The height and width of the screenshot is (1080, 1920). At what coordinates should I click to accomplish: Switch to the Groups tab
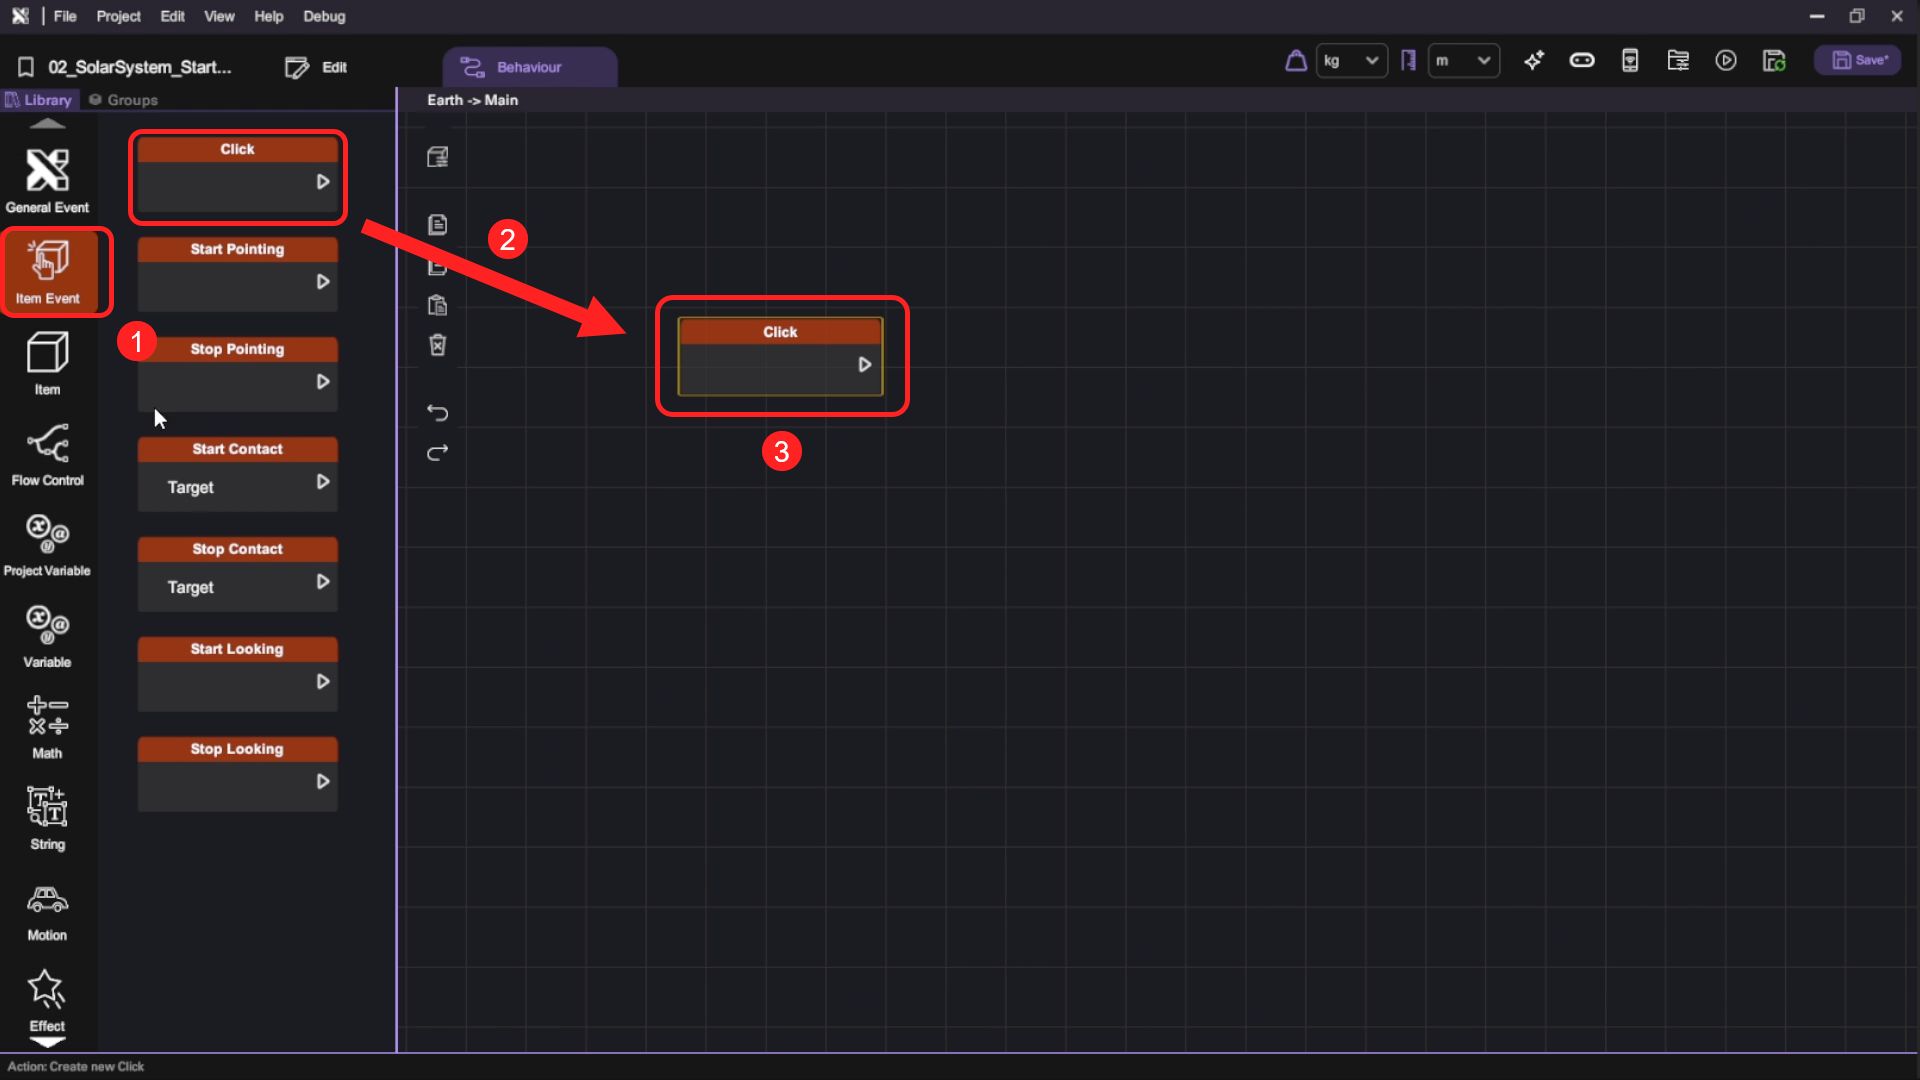coord(124,100)
